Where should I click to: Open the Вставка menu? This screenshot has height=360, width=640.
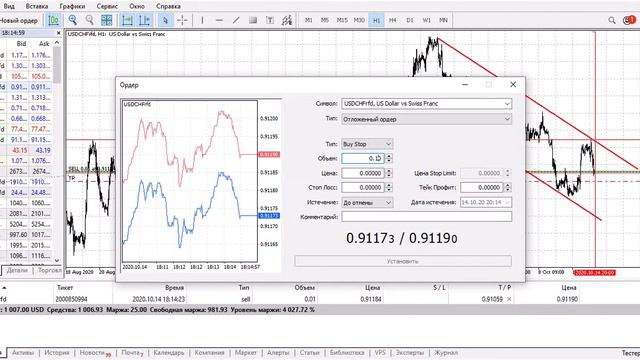tap(37, 7)
